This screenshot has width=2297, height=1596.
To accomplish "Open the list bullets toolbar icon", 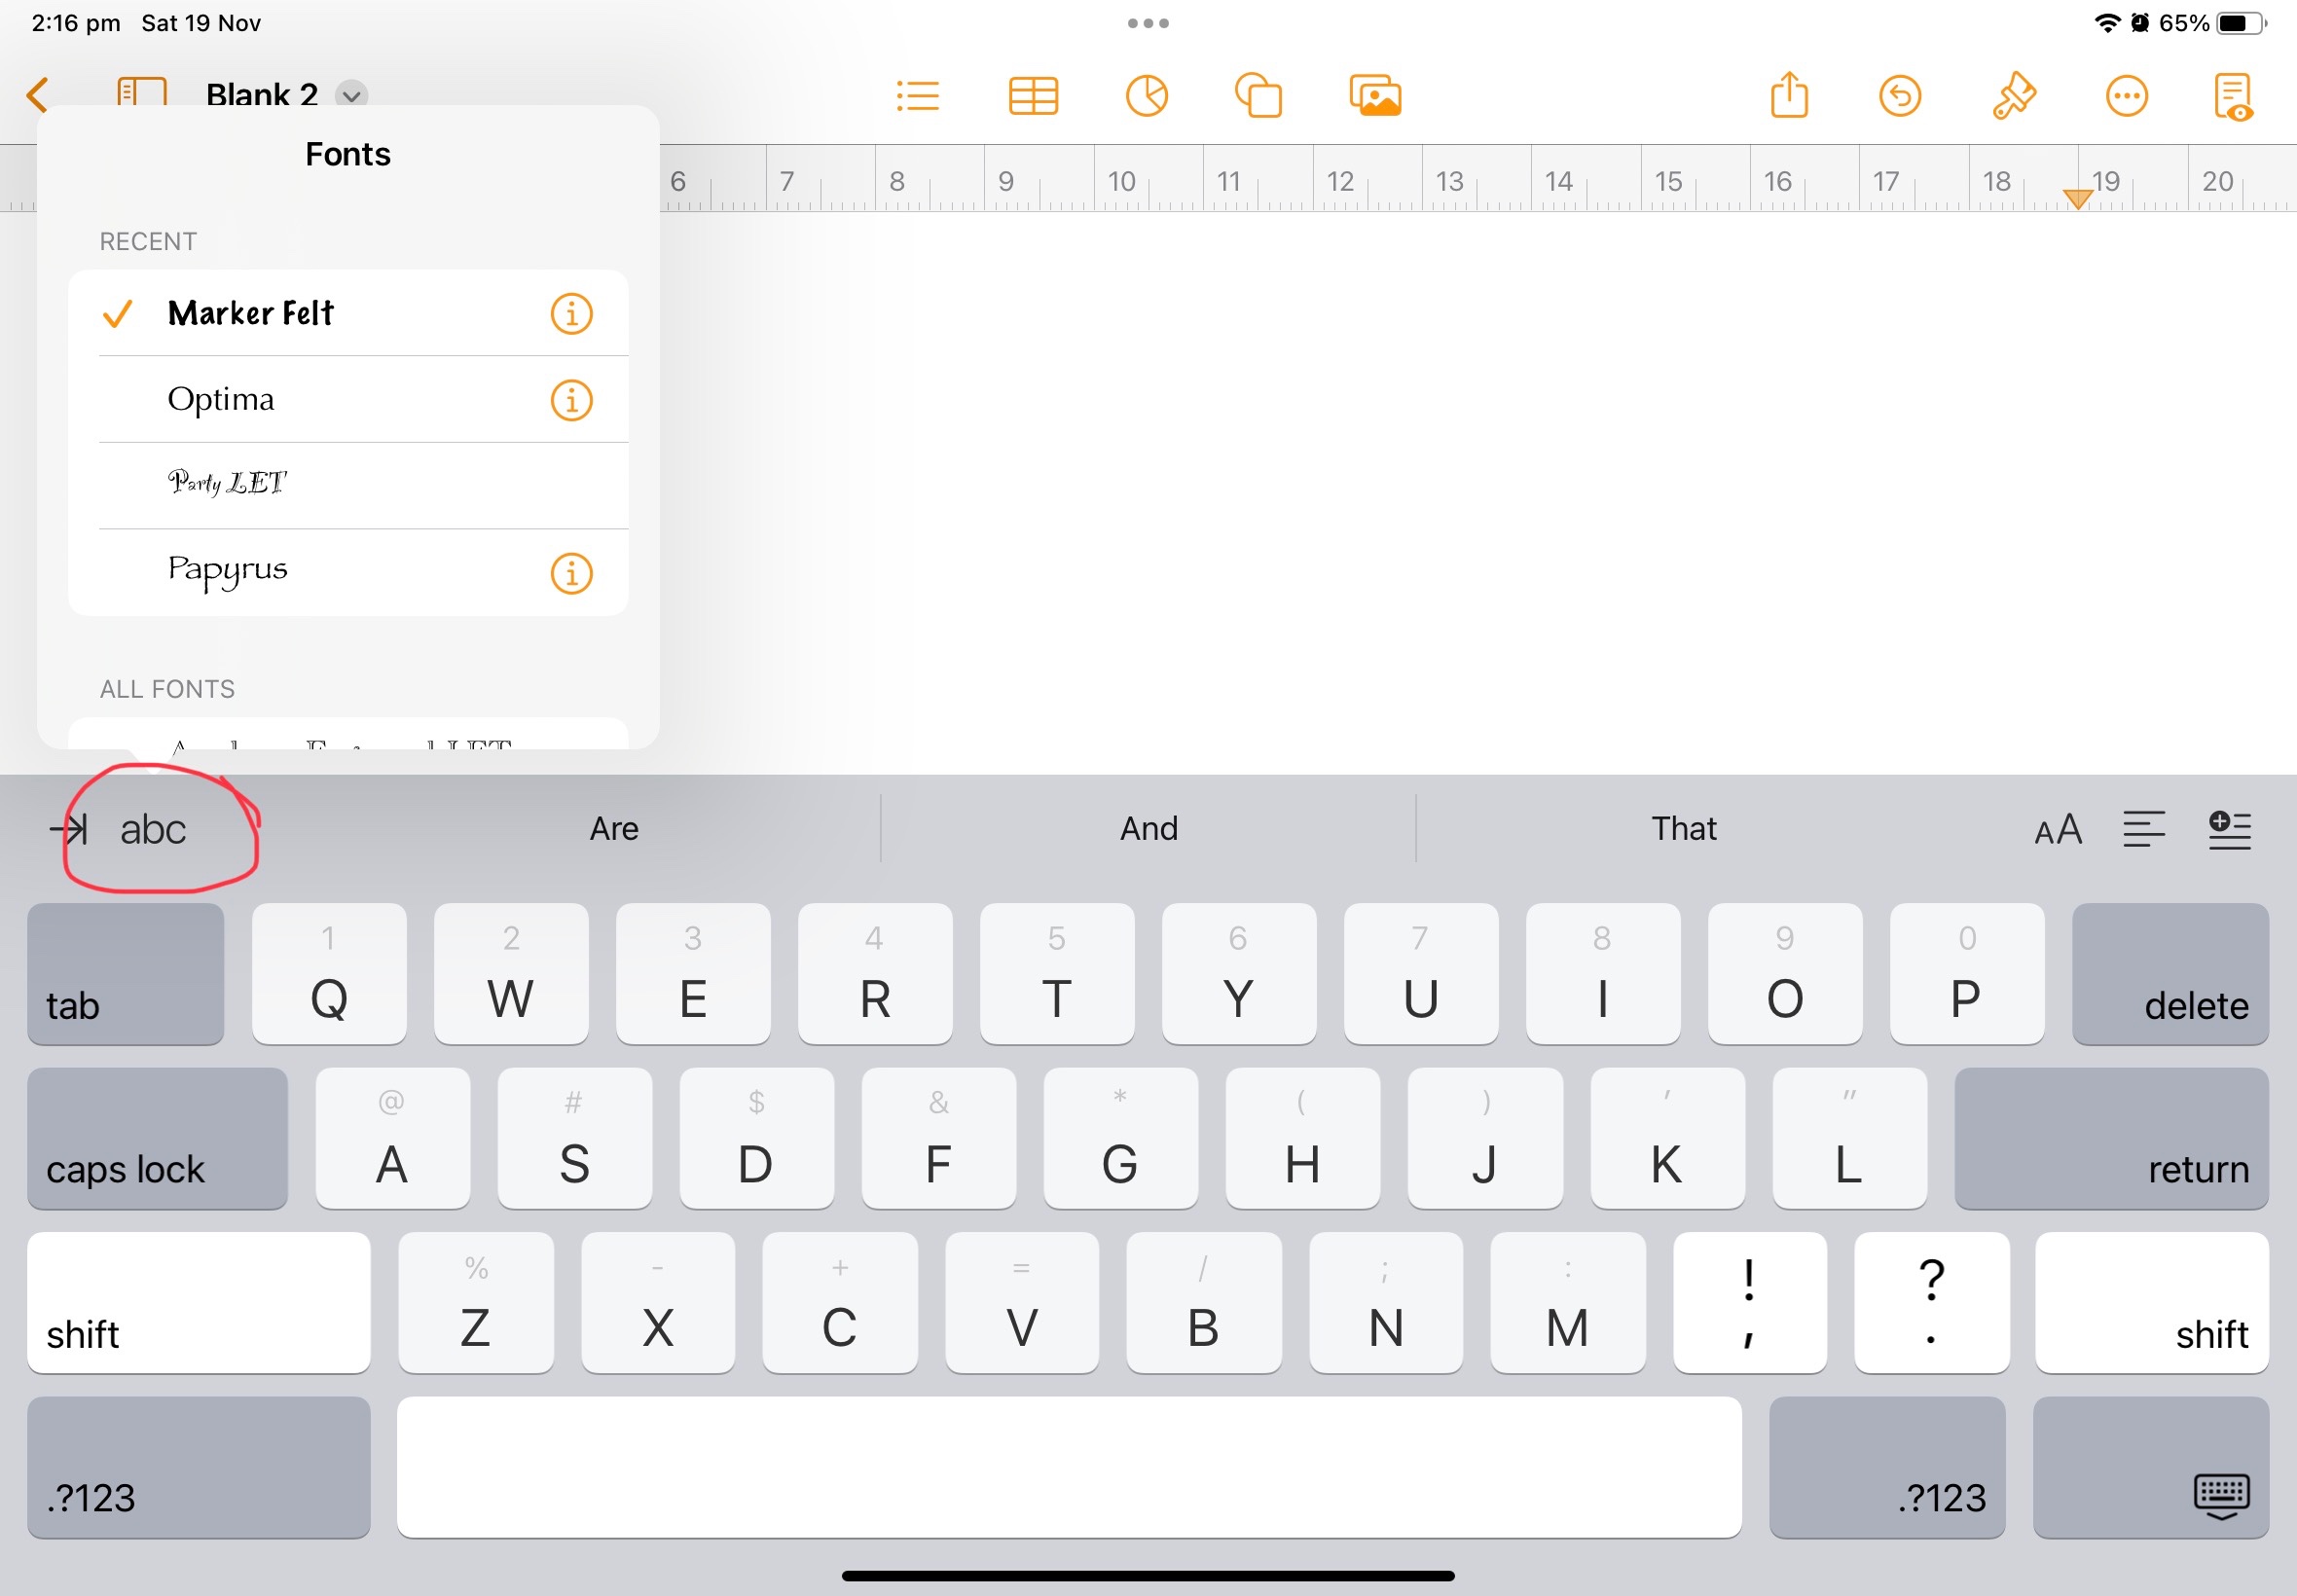I will coord(917,97).
